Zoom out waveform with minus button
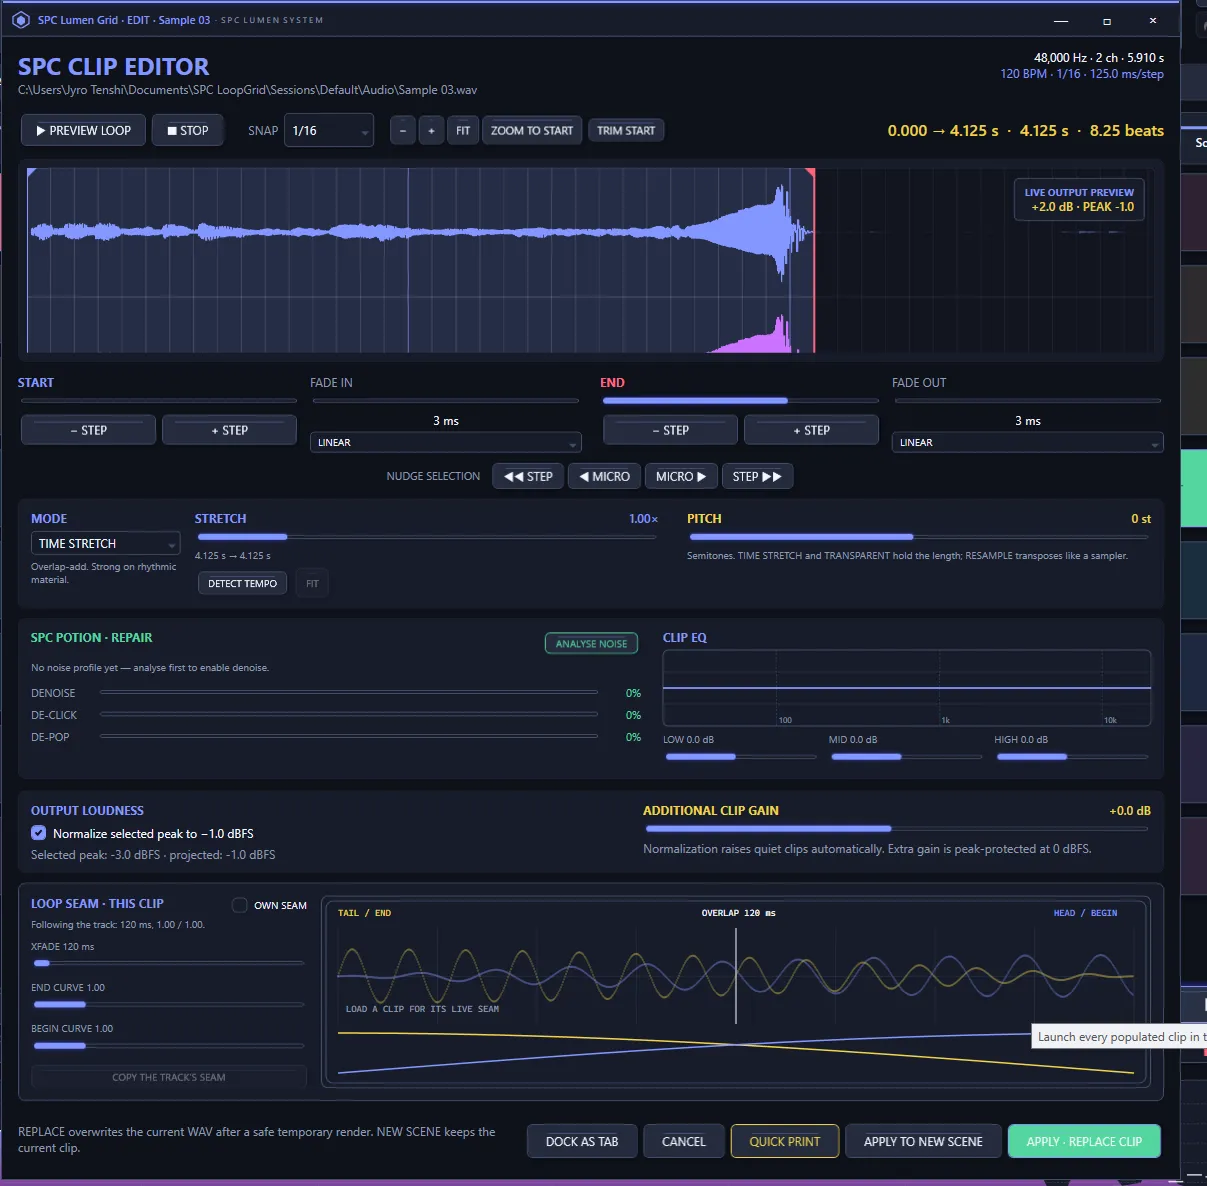Screen dimensions: 1207x1186 pyautogui.click(x=403, y=130)
